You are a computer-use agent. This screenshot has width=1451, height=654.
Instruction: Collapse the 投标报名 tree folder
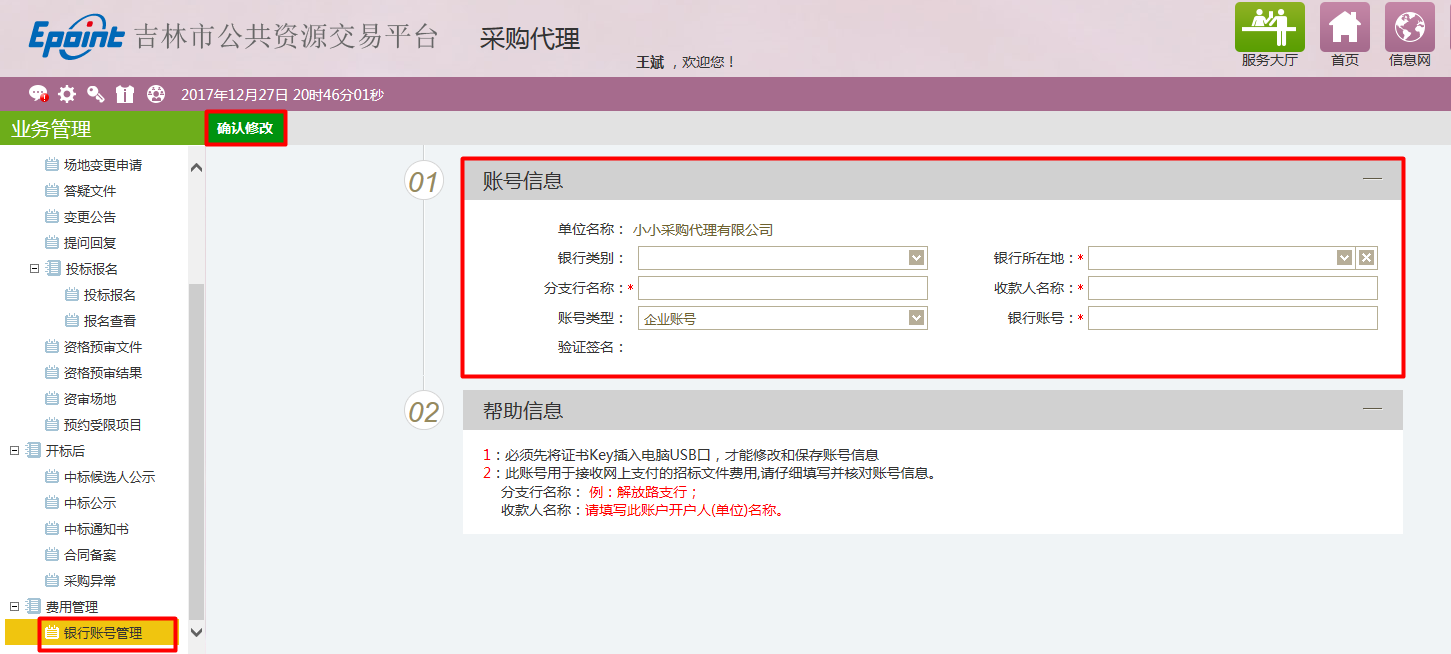click(34, 269)
